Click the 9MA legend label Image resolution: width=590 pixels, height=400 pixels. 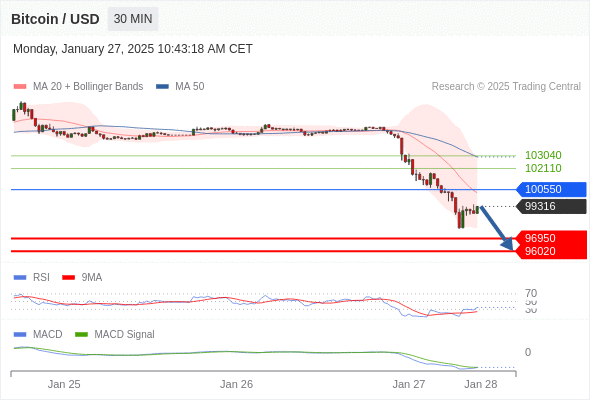tap(92, 277)
